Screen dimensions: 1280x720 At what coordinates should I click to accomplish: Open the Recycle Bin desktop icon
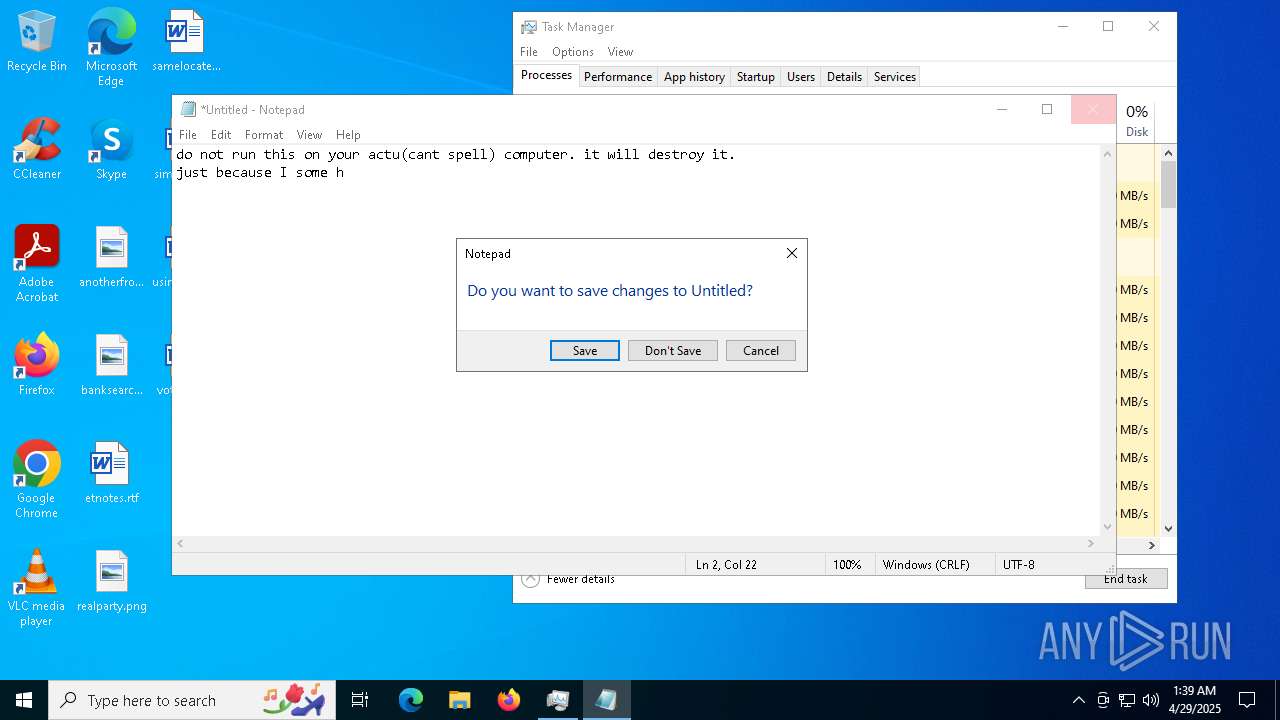[x=37, y=42]
